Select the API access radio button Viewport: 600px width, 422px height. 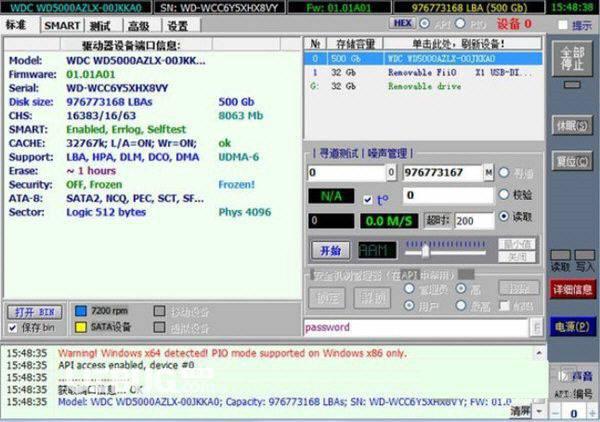pyautogui.click(x=424, y=24)
